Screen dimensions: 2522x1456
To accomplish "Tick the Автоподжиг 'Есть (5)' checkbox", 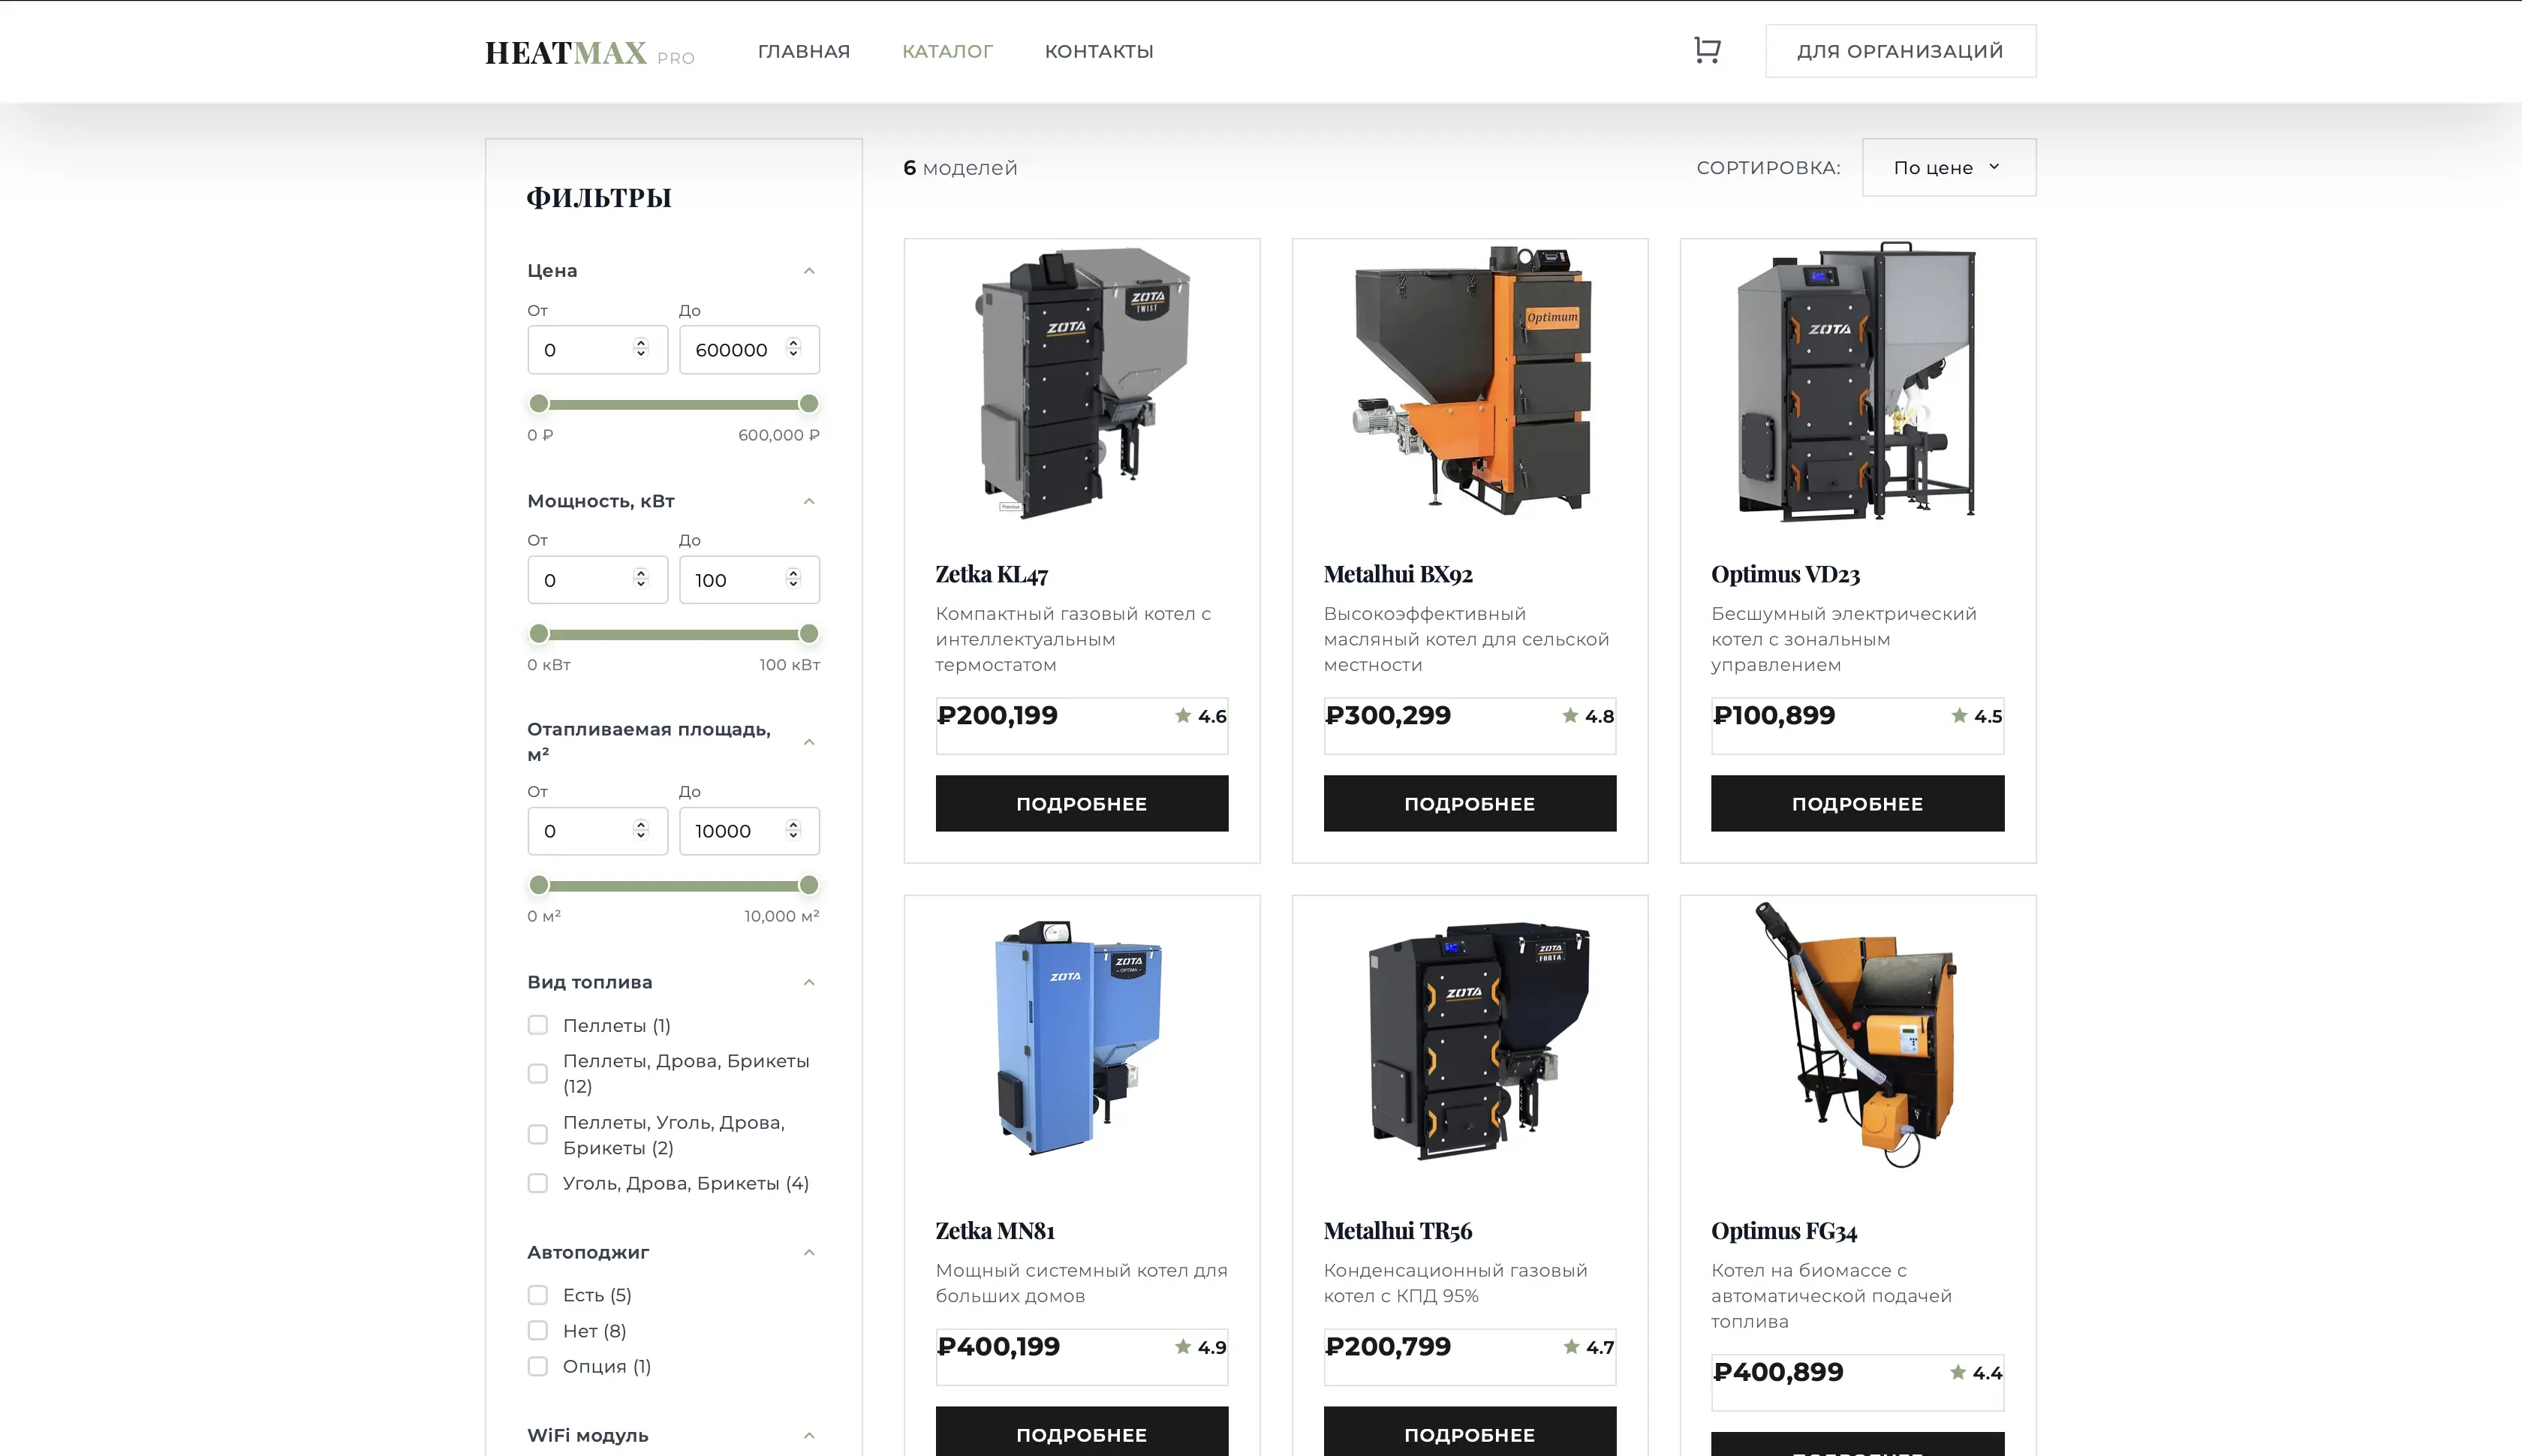I will 538,1295.
